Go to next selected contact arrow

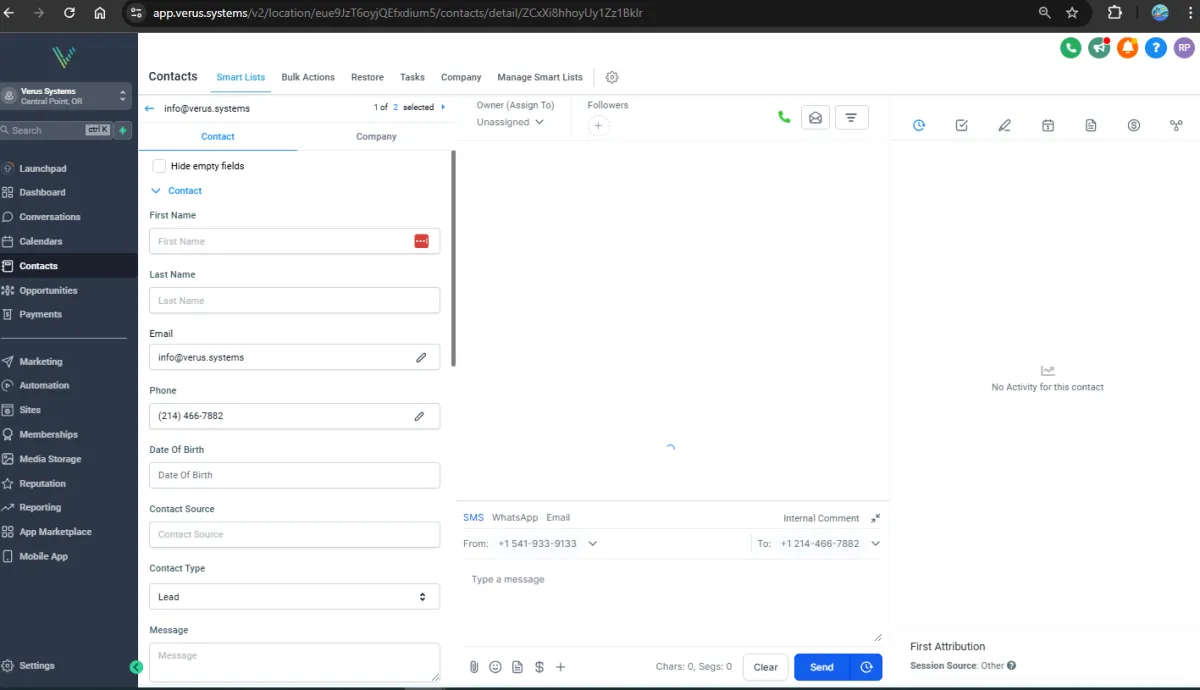[x=443, y=107]
